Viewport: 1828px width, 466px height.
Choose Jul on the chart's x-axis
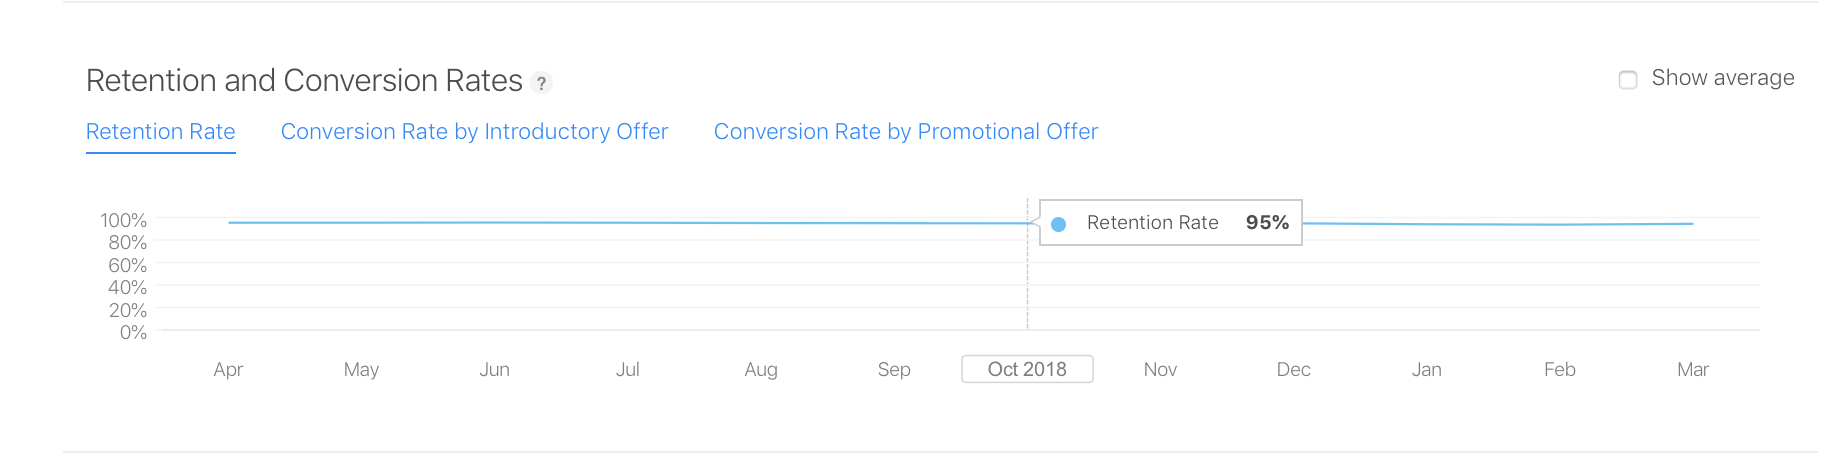pyautogui.click(x=627, y=370)
